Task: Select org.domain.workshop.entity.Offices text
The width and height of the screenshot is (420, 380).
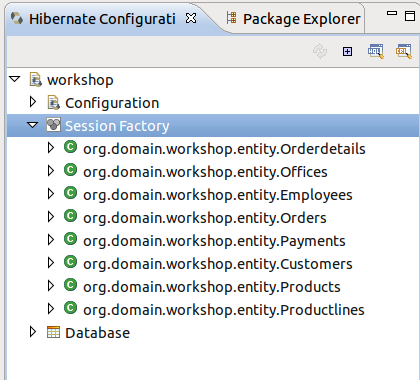Action: (205, 172)
